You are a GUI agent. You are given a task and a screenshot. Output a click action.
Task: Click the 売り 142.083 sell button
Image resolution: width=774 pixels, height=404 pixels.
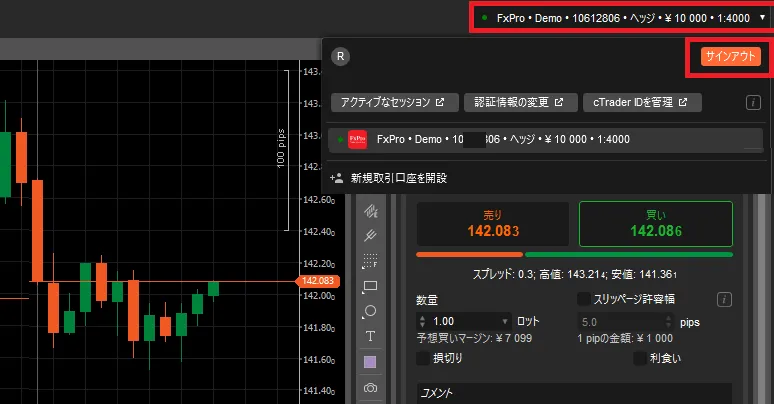(493, 224)
